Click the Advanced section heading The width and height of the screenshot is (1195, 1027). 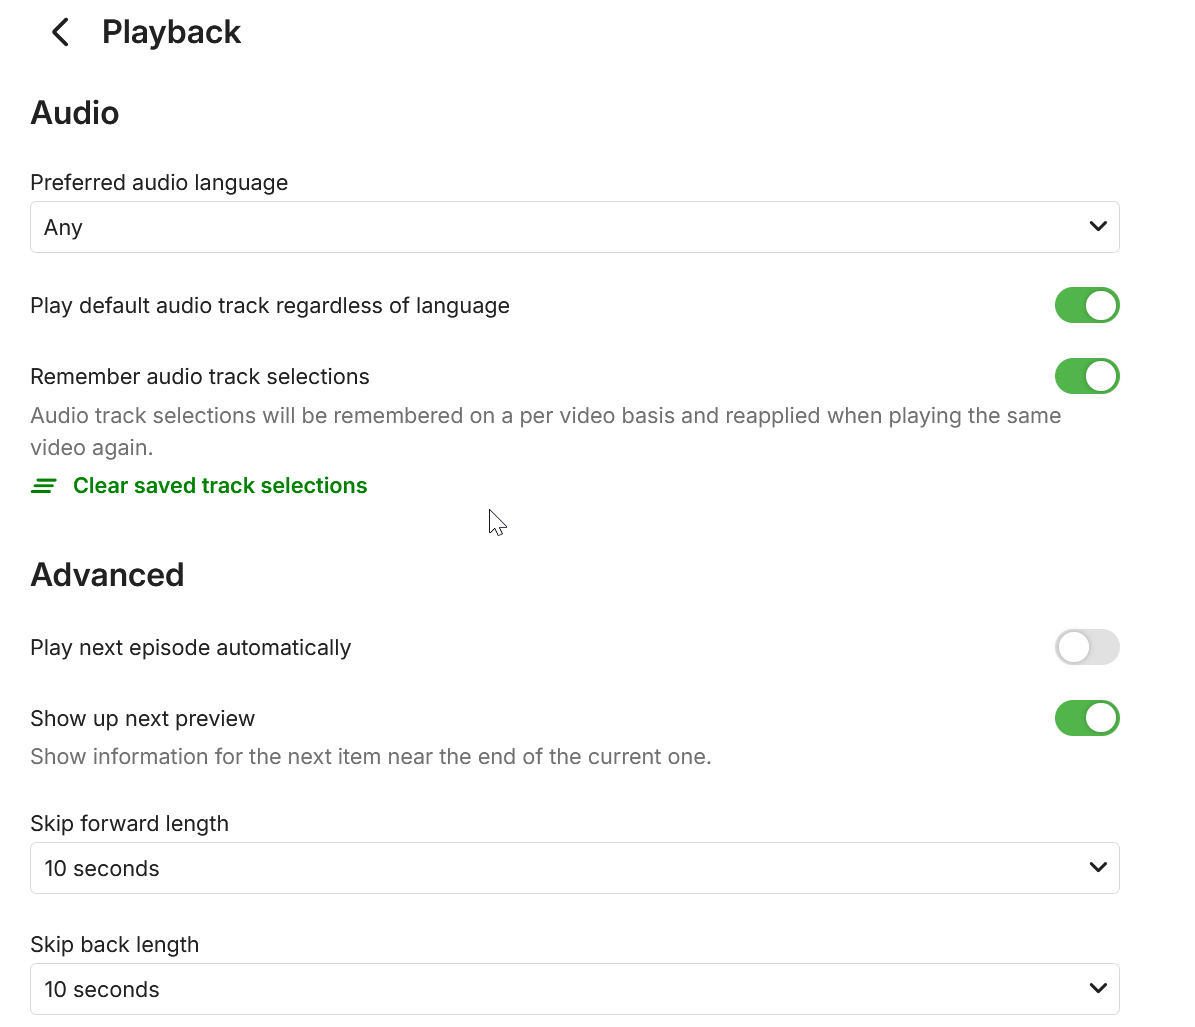coord(107,575)
